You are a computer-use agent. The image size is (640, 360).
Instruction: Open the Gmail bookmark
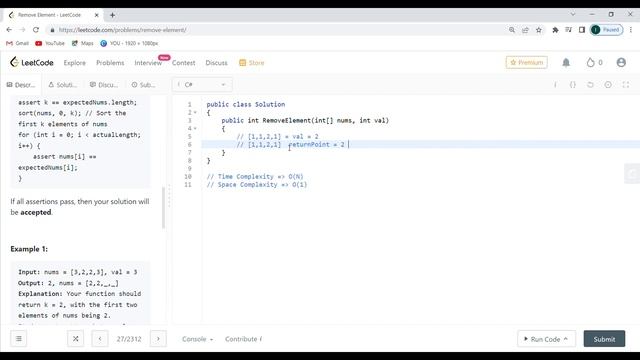pos(18,43)
